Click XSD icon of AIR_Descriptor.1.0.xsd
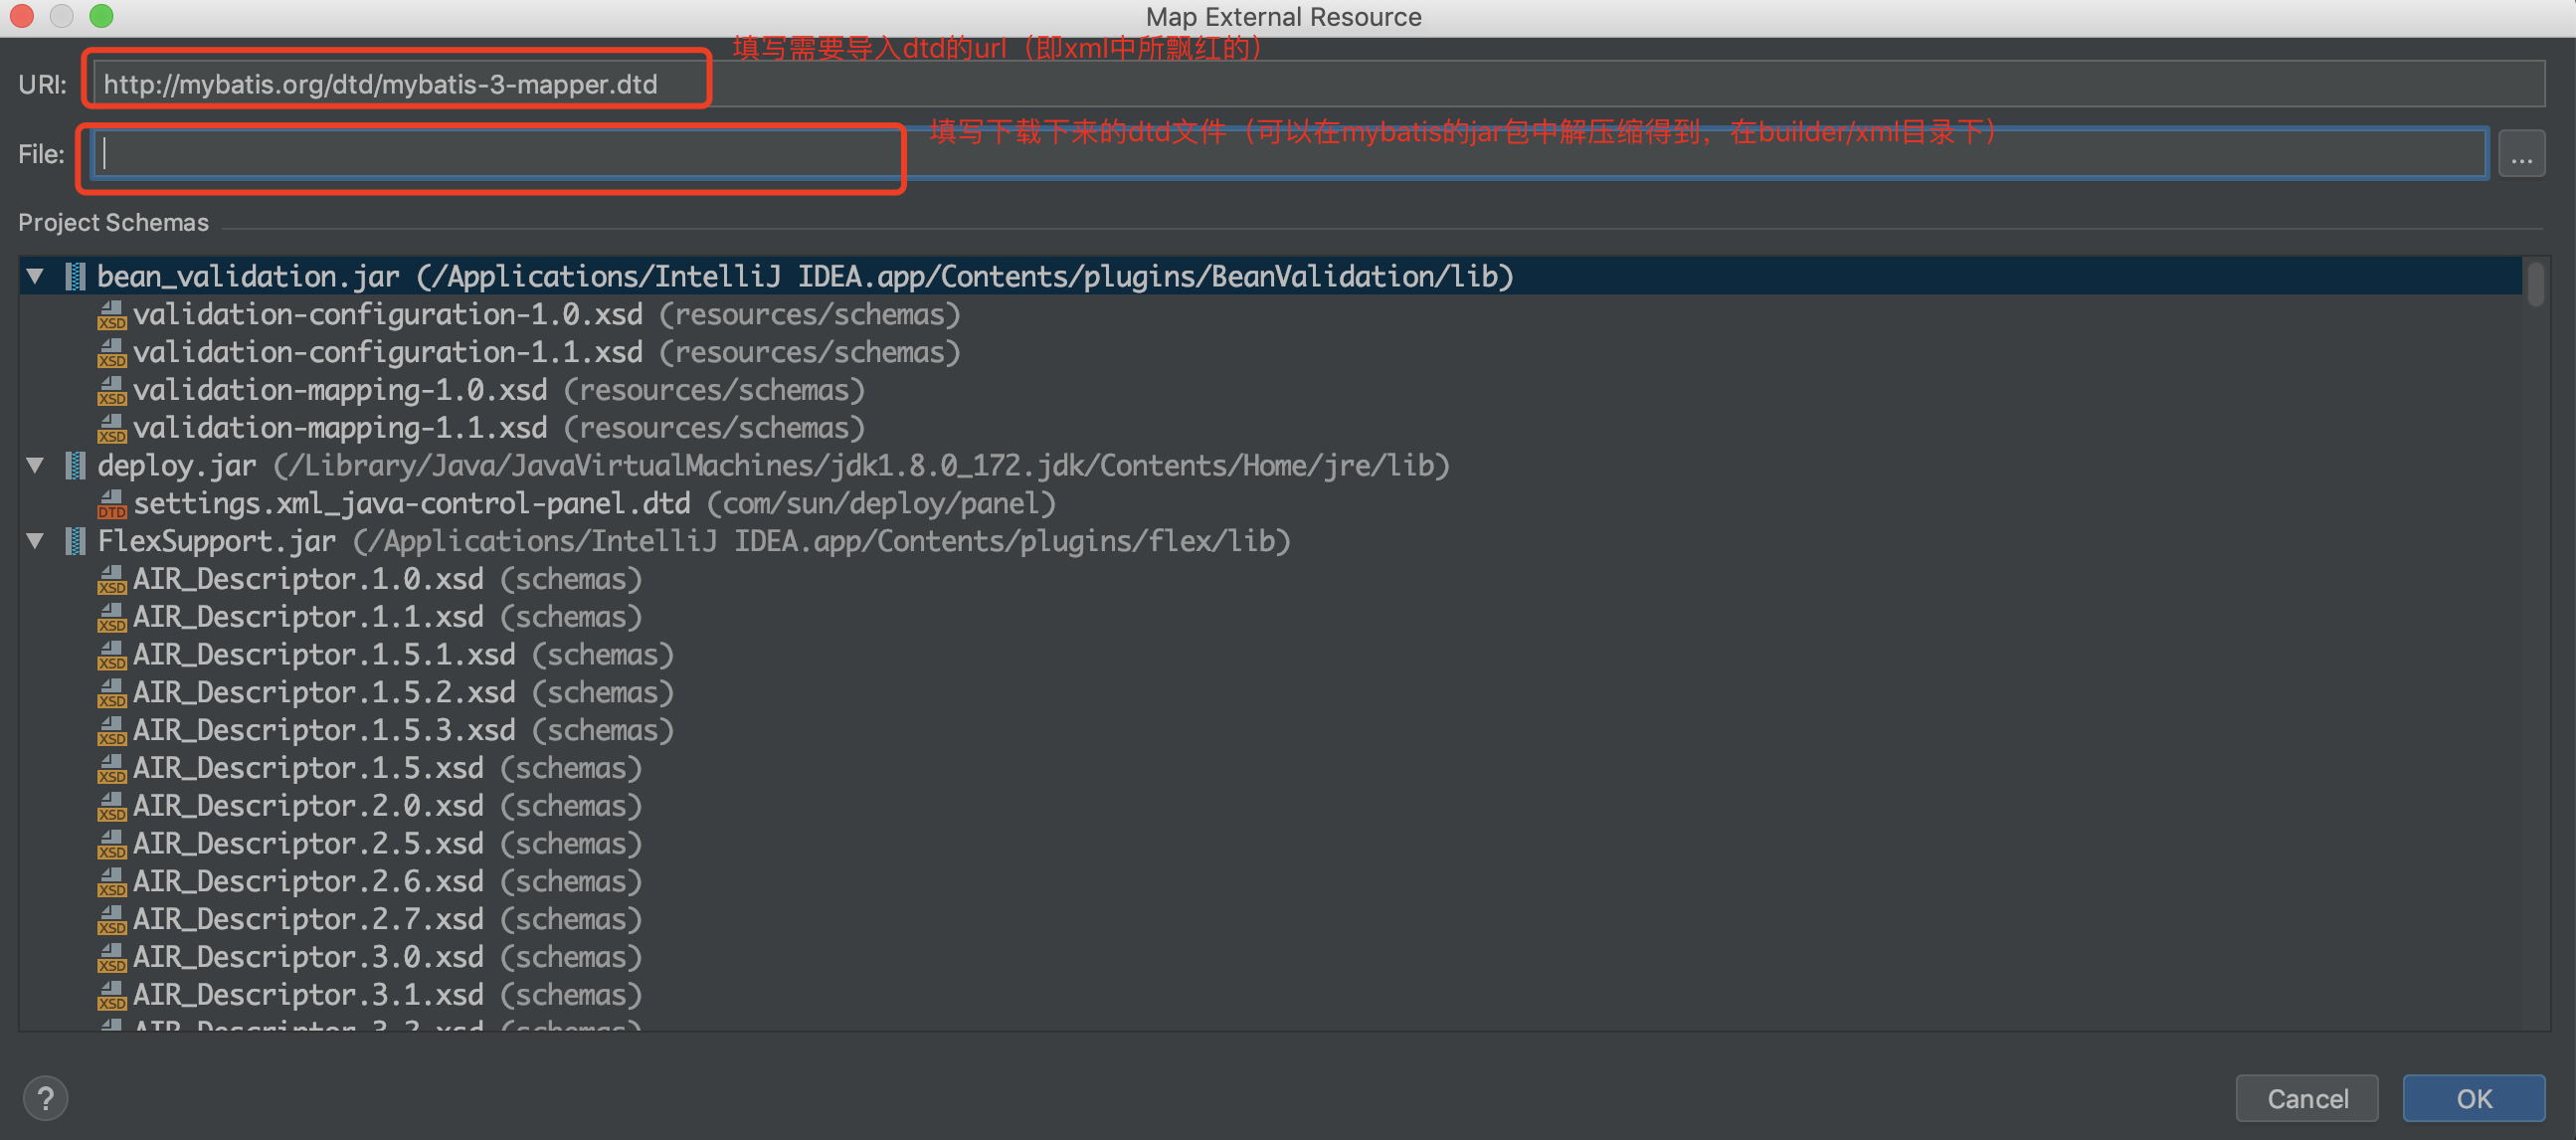Viewport: 2576px width, 1140px height. point(112,580)
